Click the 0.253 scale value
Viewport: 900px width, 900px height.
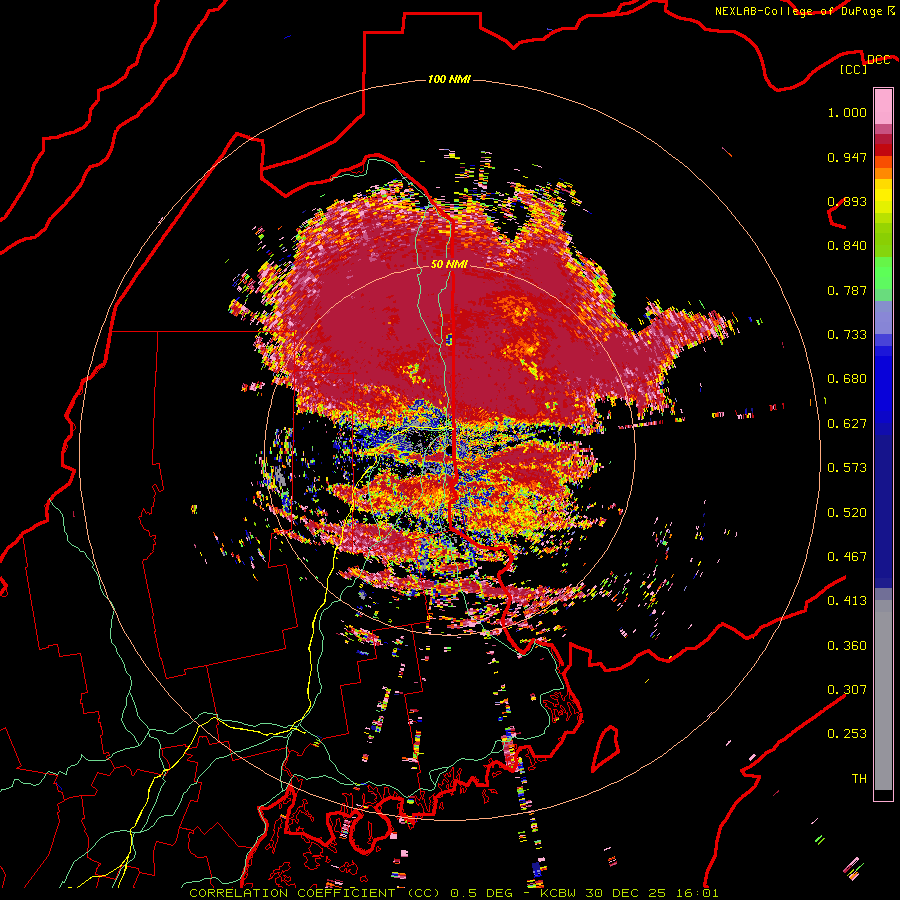[x=847, y=734]
